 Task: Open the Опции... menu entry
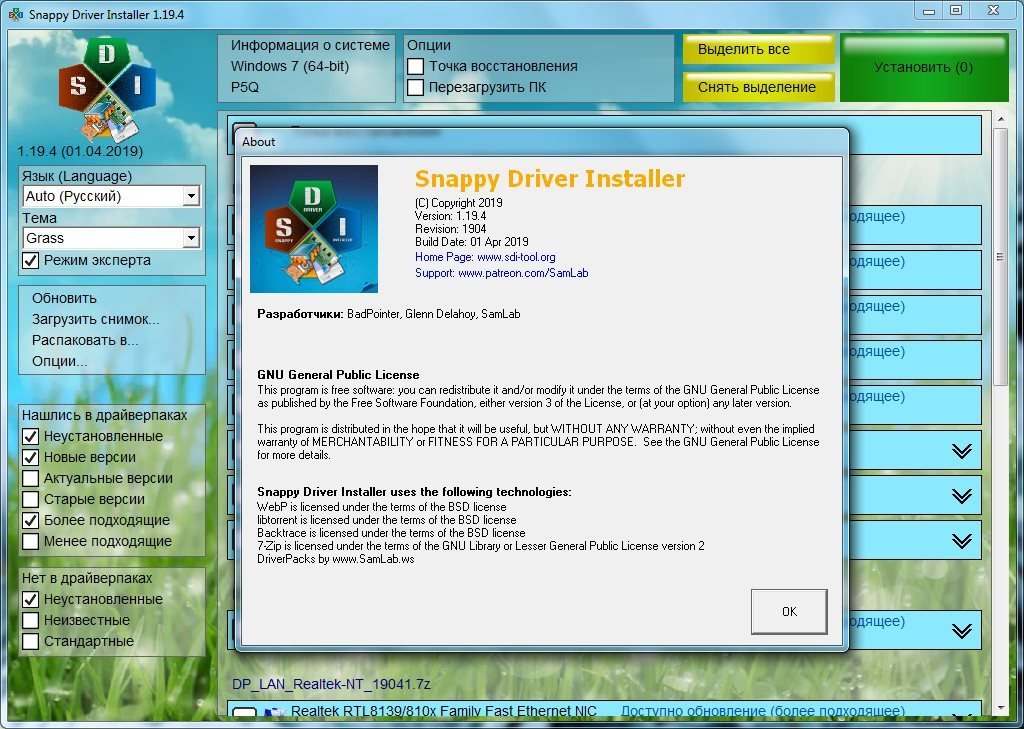click(59, 361)
